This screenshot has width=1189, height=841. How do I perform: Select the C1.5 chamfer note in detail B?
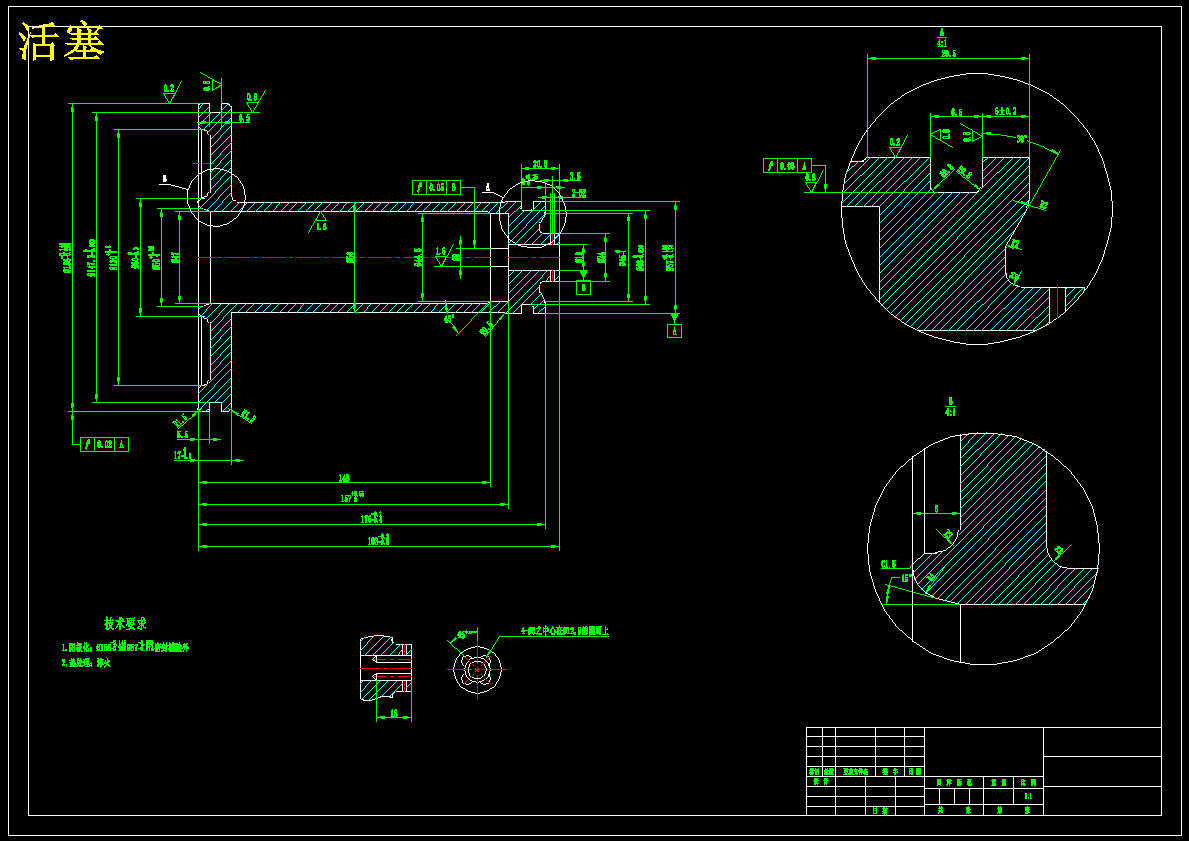tap(888, 564)
